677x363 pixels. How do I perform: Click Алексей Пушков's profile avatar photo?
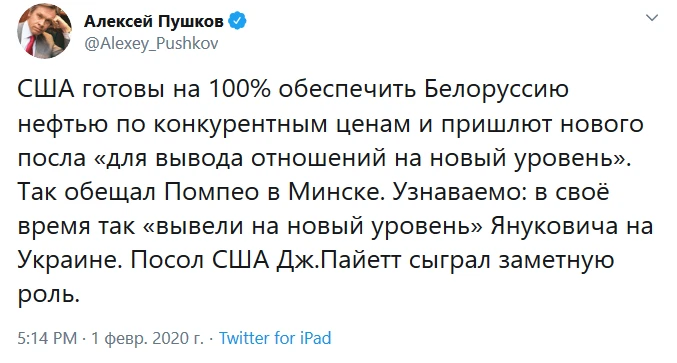pyautogui.click(x=44, y=31)
